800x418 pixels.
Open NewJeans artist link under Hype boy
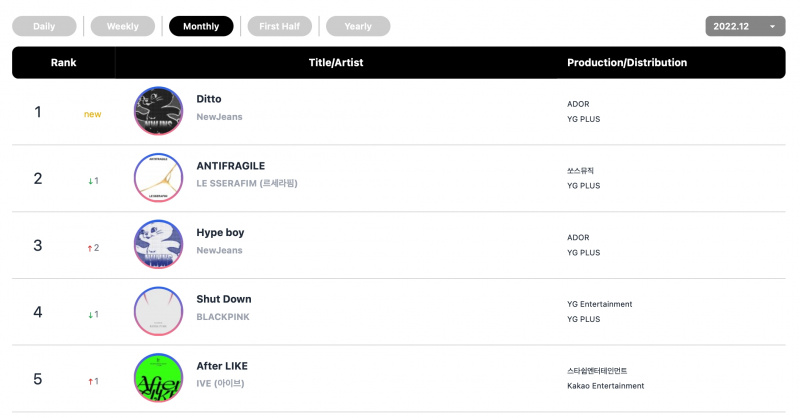[219, 250]
